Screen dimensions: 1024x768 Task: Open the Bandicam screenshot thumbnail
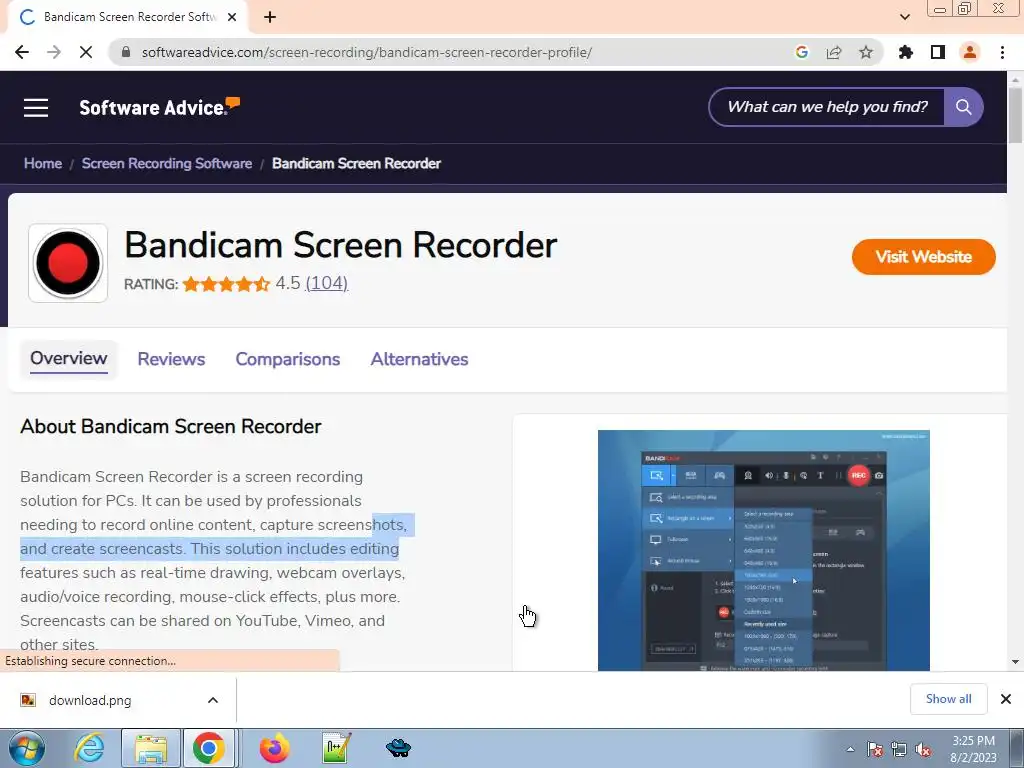coord(763,551)
